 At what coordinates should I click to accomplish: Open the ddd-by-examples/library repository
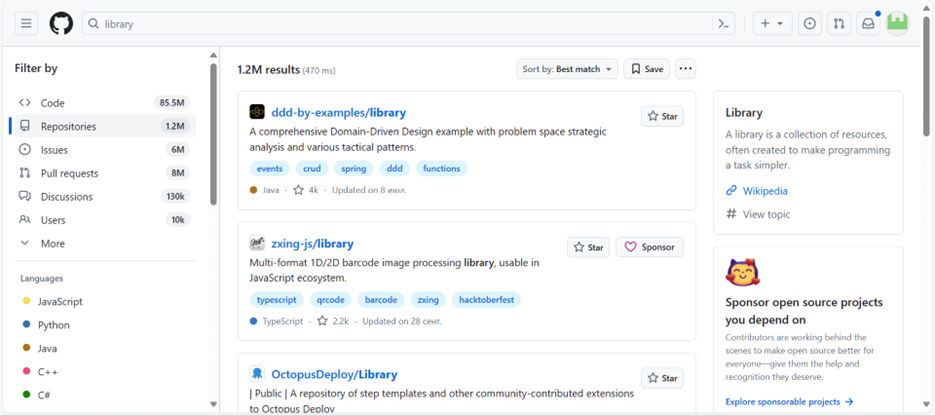point(338,112)
